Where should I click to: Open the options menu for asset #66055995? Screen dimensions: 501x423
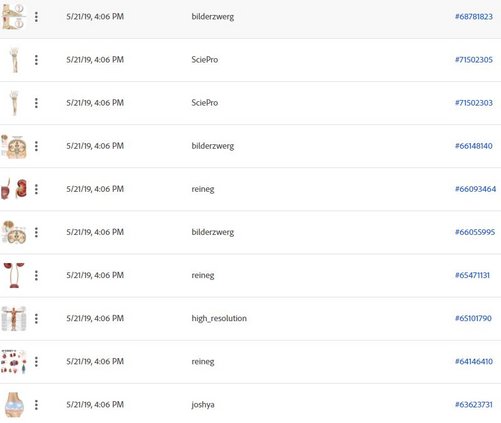pos(36,232)
